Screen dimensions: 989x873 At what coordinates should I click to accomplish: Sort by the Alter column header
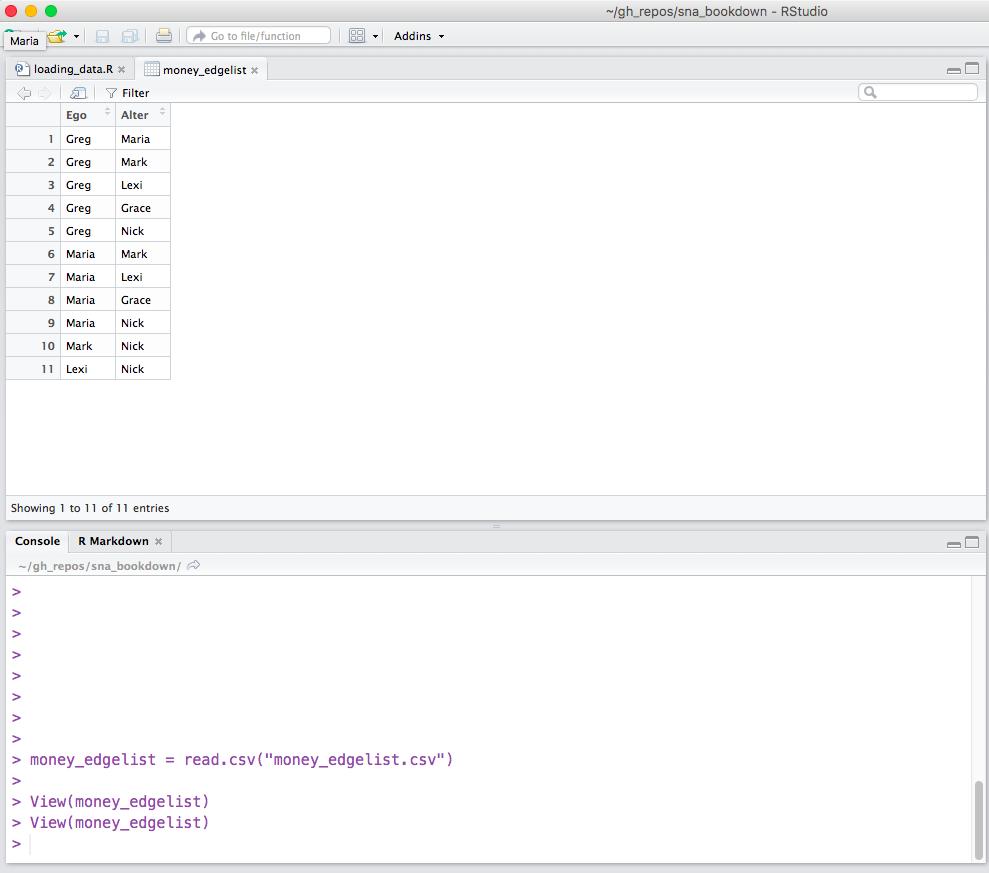(x=142, y=115)
